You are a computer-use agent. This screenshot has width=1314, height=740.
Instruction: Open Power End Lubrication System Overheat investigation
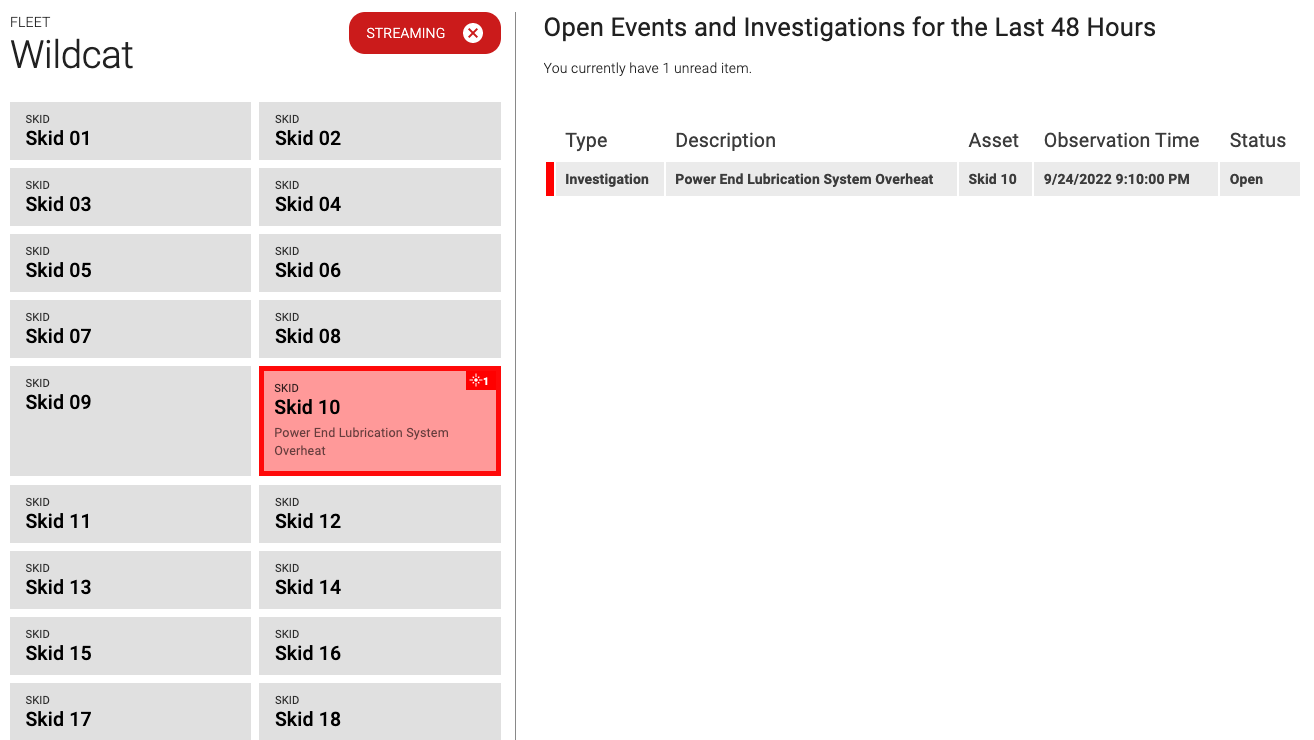click(x=804, y=180)
